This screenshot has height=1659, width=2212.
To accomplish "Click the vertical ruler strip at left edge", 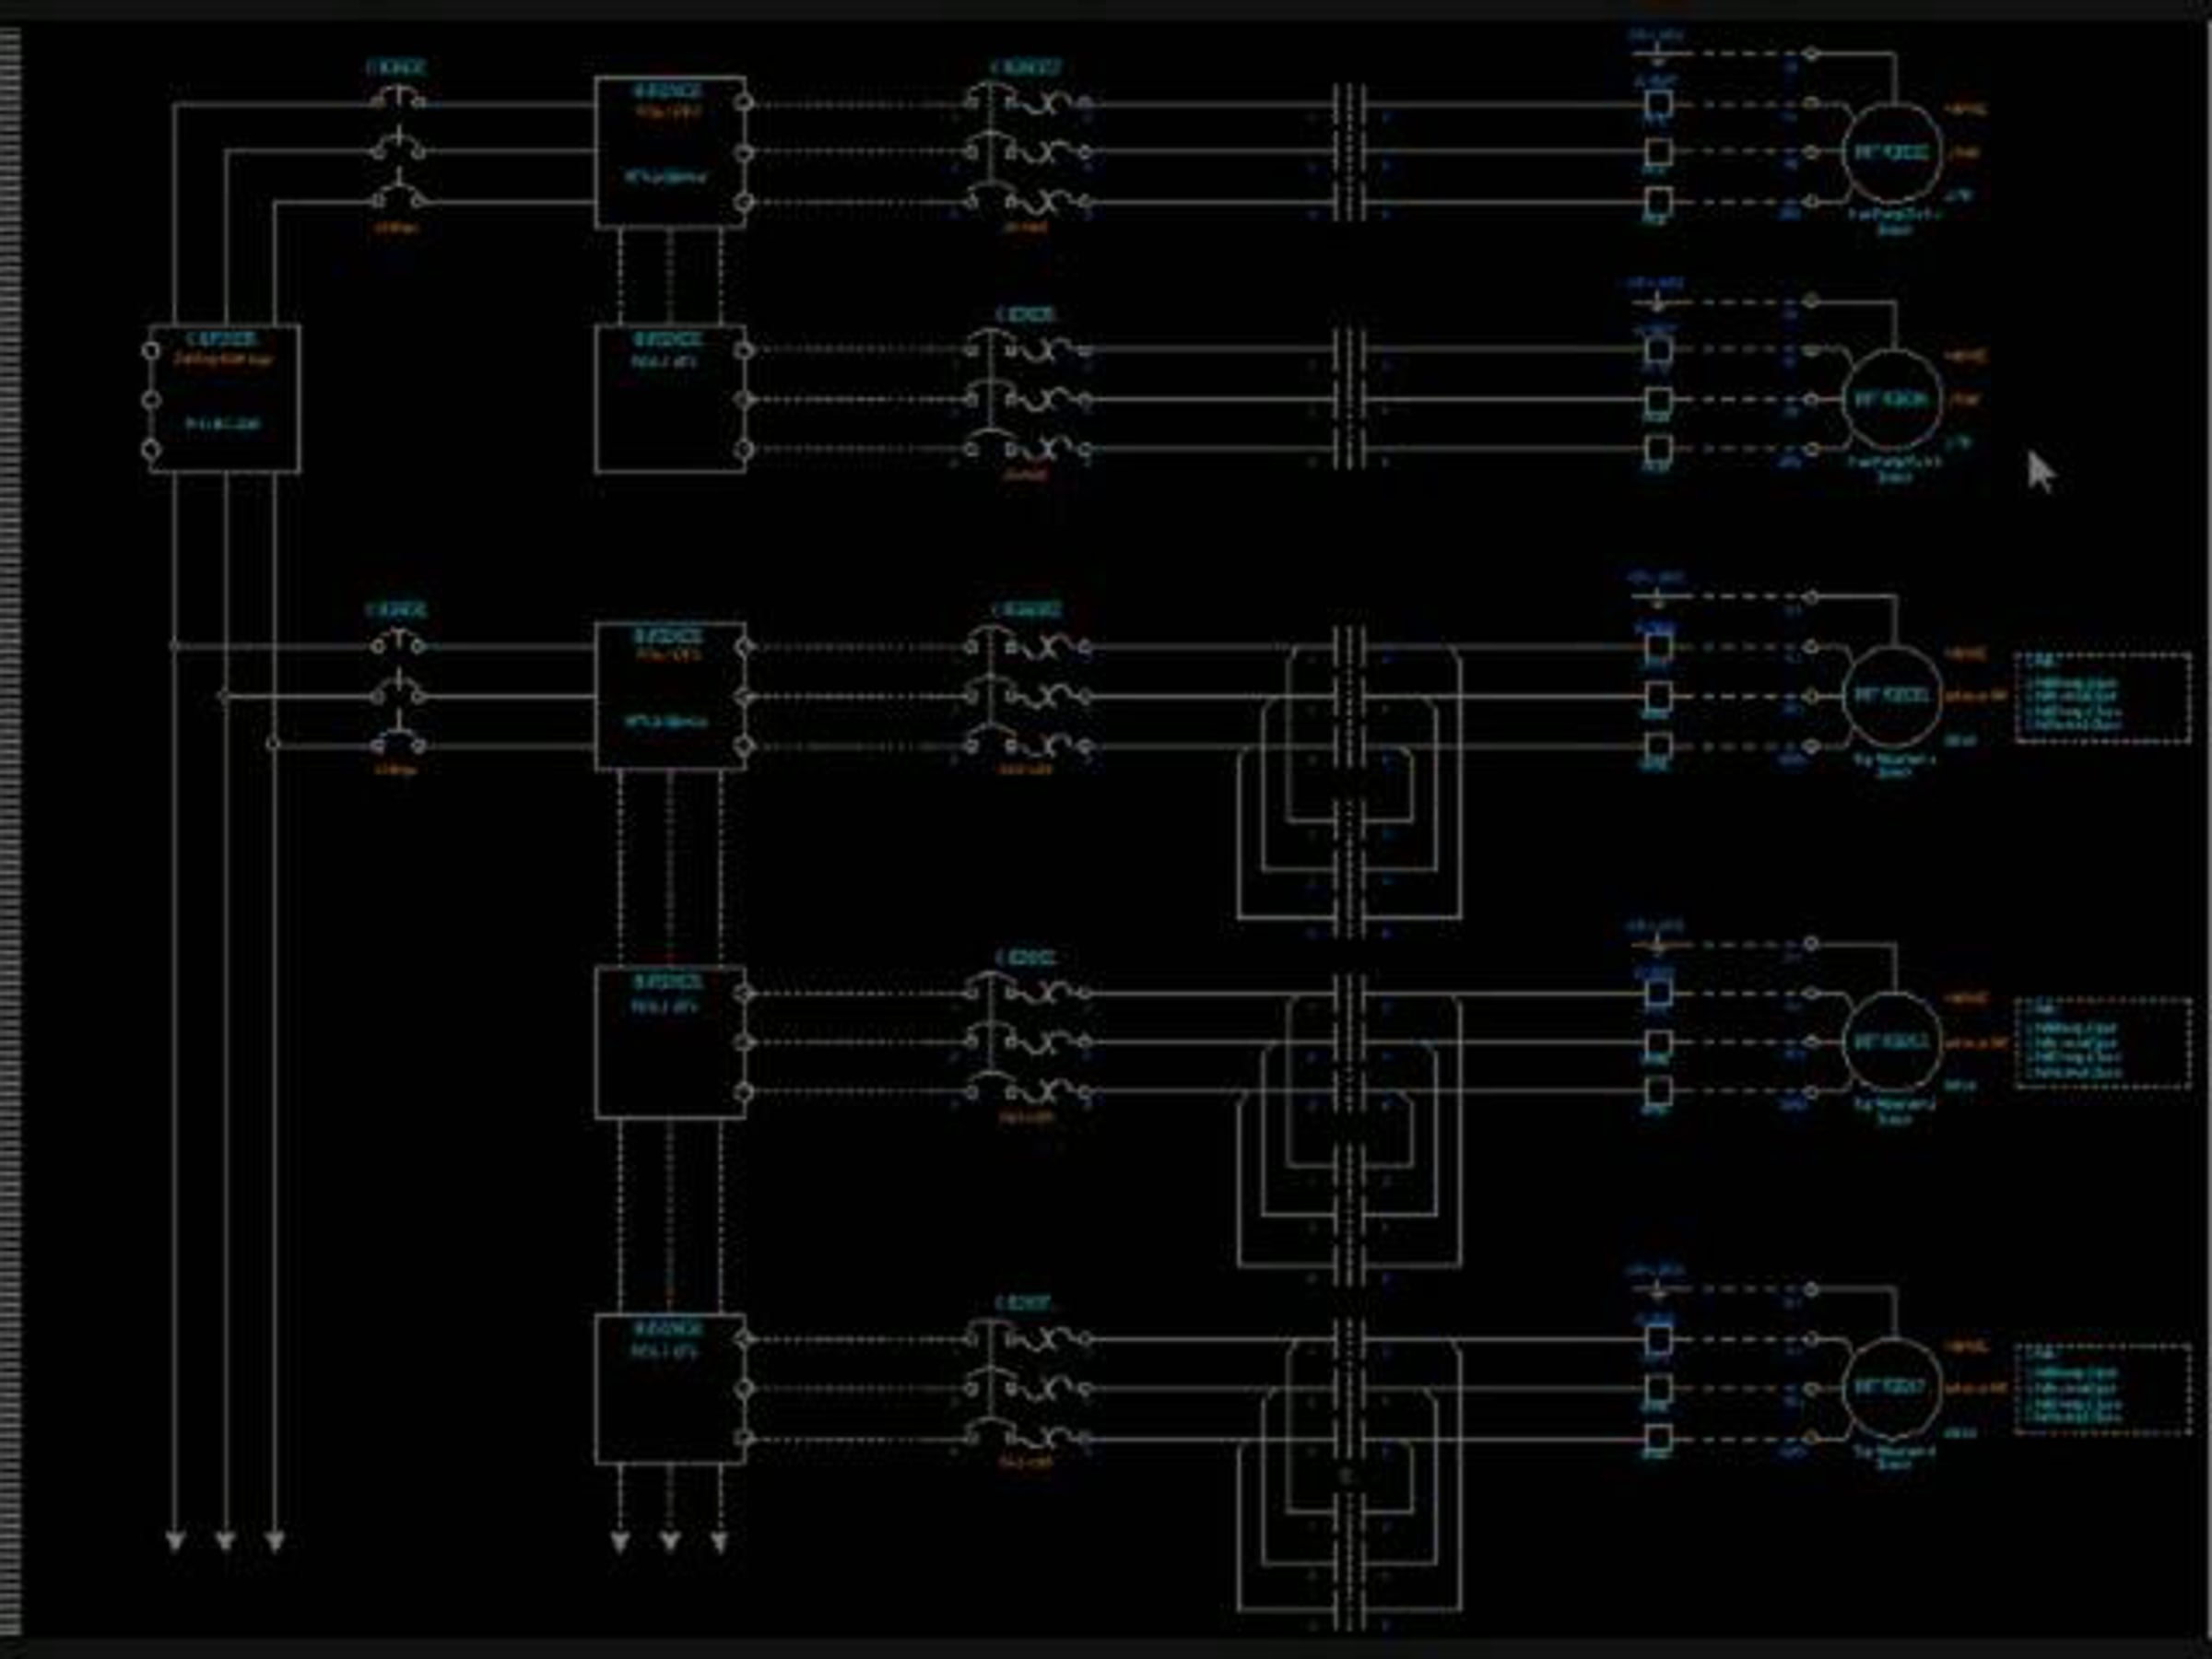I will [x=10, y=833].
